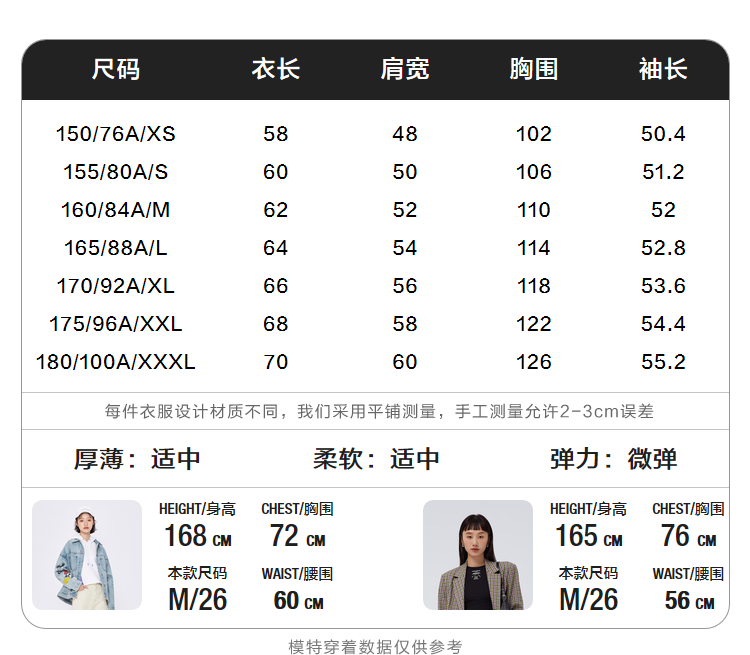Click the 弹力：微弹 elasticity label
Image resolution: width=750 pixels, height=655 pixels.
click(x=613, y=459)
